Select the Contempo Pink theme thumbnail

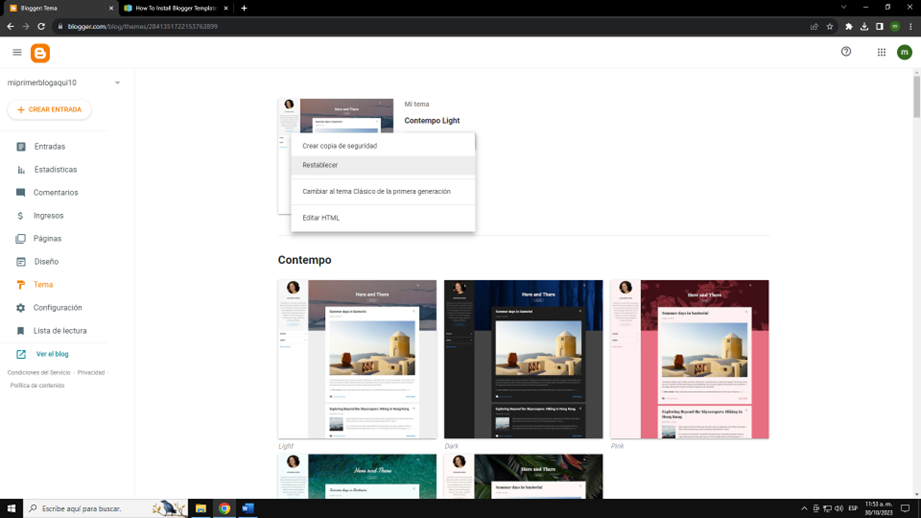(x=690, y=359)
